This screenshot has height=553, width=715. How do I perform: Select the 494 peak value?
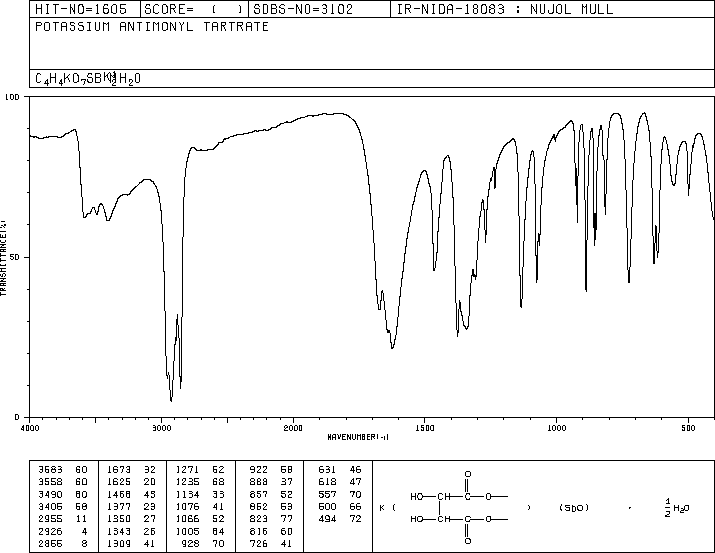[327, 519]
